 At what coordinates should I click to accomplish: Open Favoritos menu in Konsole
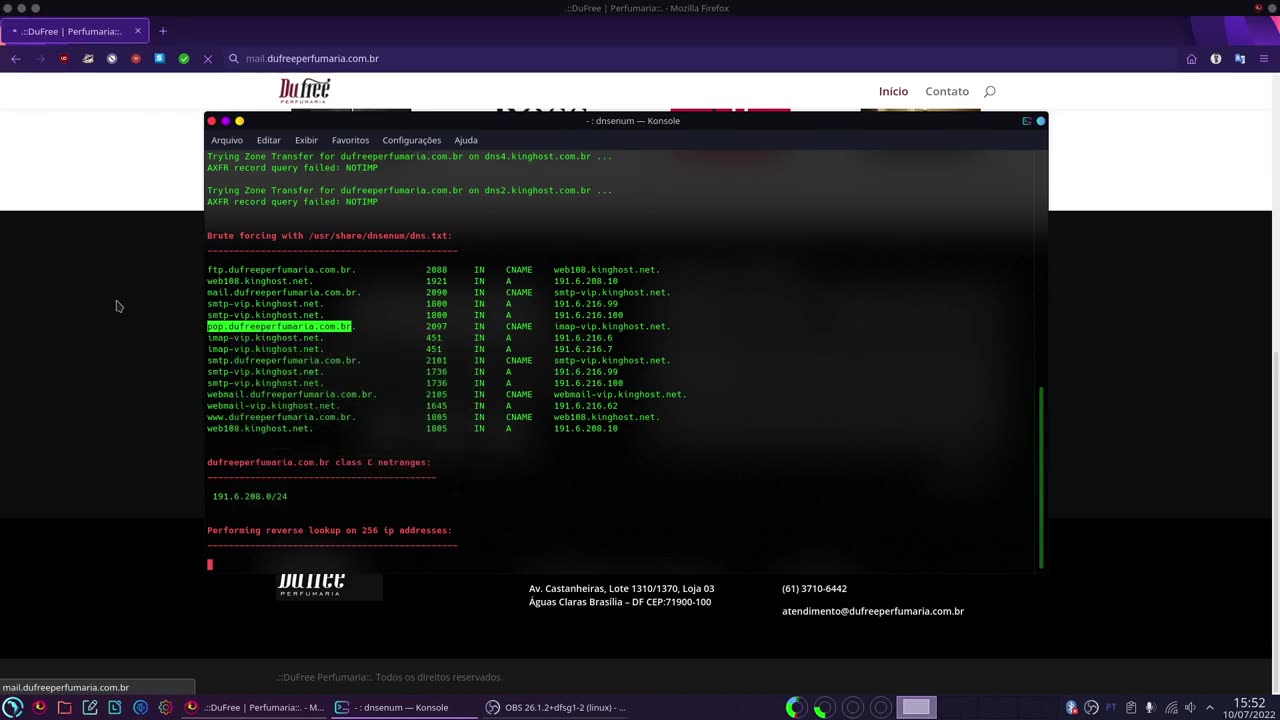350,140
